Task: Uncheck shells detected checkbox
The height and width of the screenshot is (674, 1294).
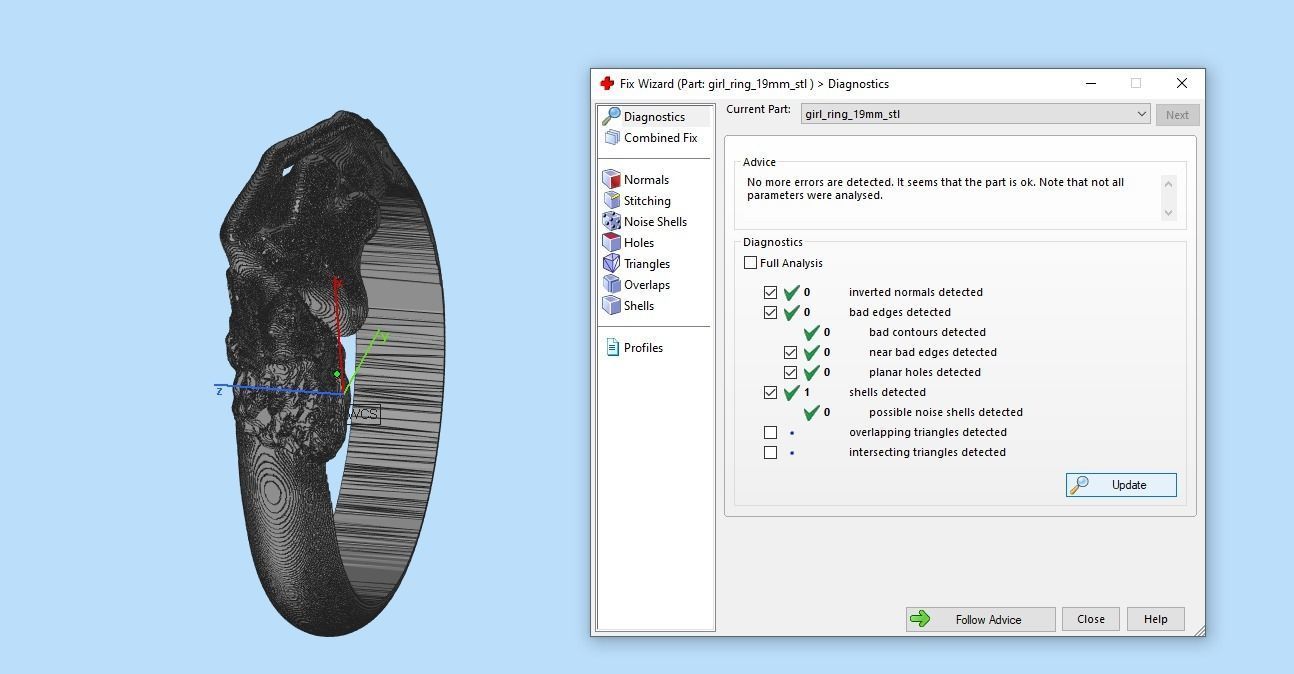Action: [x=770, y=392]
